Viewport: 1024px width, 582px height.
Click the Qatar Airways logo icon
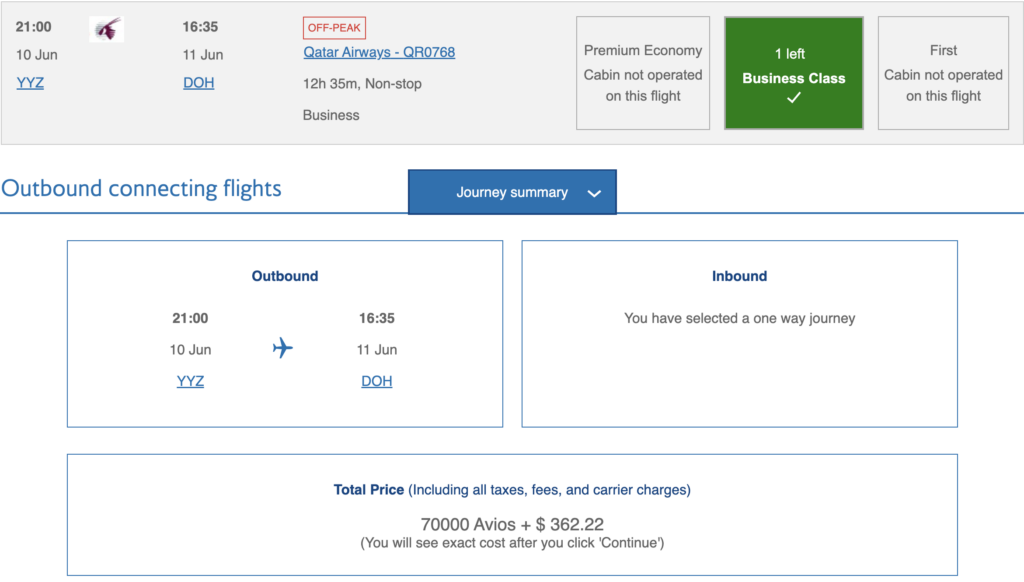click(106, 29)
